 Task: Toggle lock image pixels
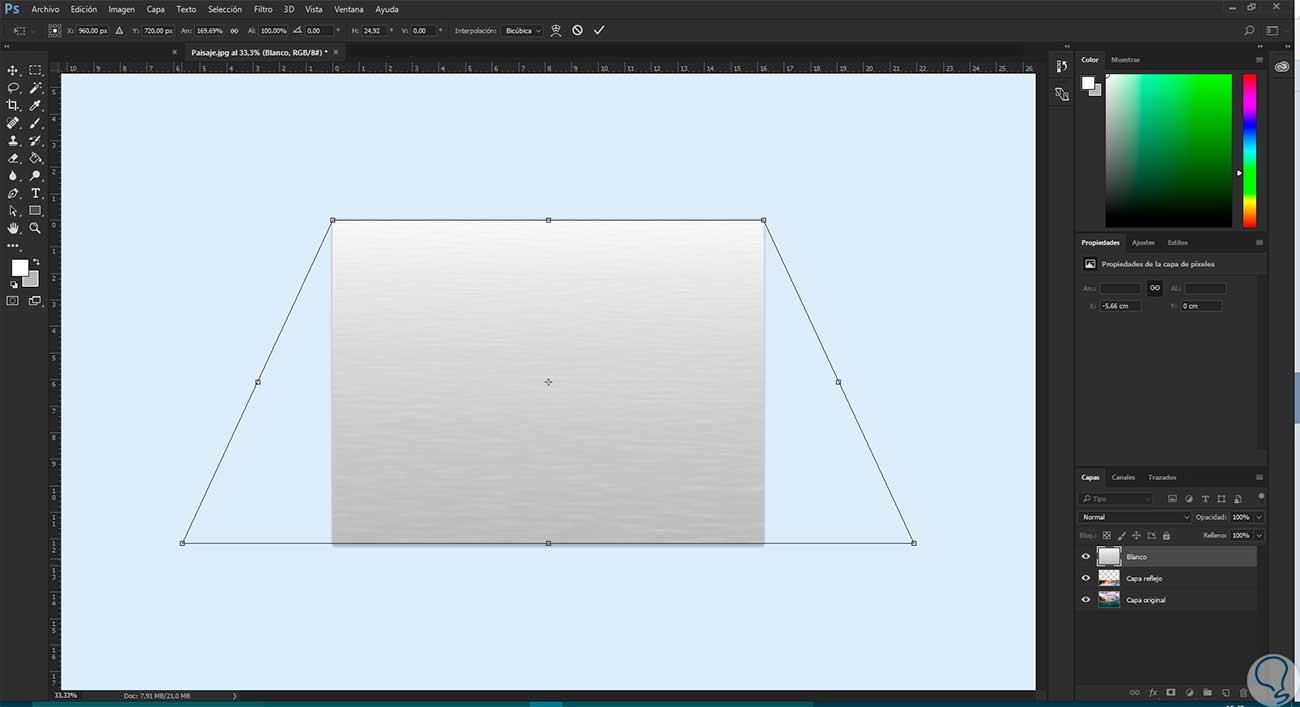click(x=1121, y=535)
